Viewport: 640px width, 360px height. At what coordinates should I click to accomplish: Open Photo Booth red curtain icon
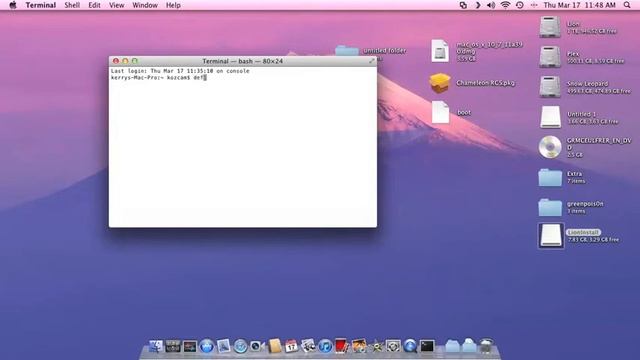click(x=342, y=346)
